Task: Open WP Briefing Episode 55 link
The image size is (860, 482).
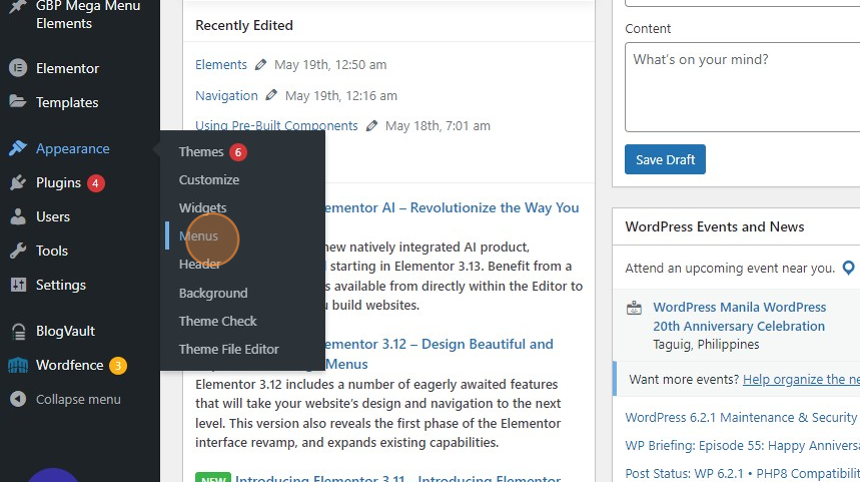Action: (742, 445)
